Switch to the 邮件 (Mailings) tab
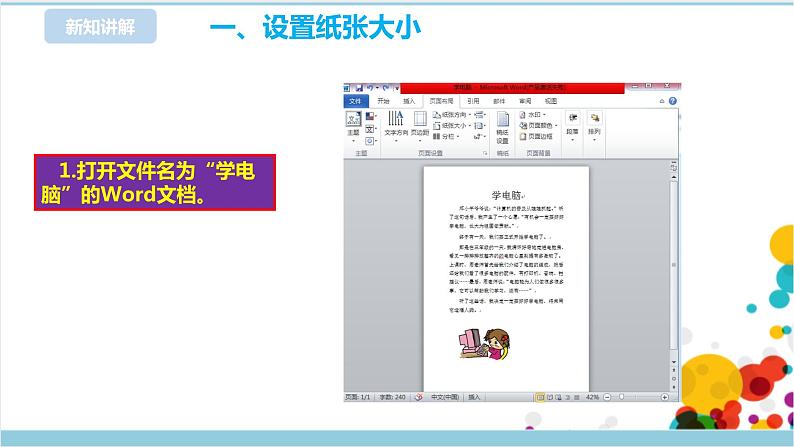794x447 pixels. (x=499, y=101)
